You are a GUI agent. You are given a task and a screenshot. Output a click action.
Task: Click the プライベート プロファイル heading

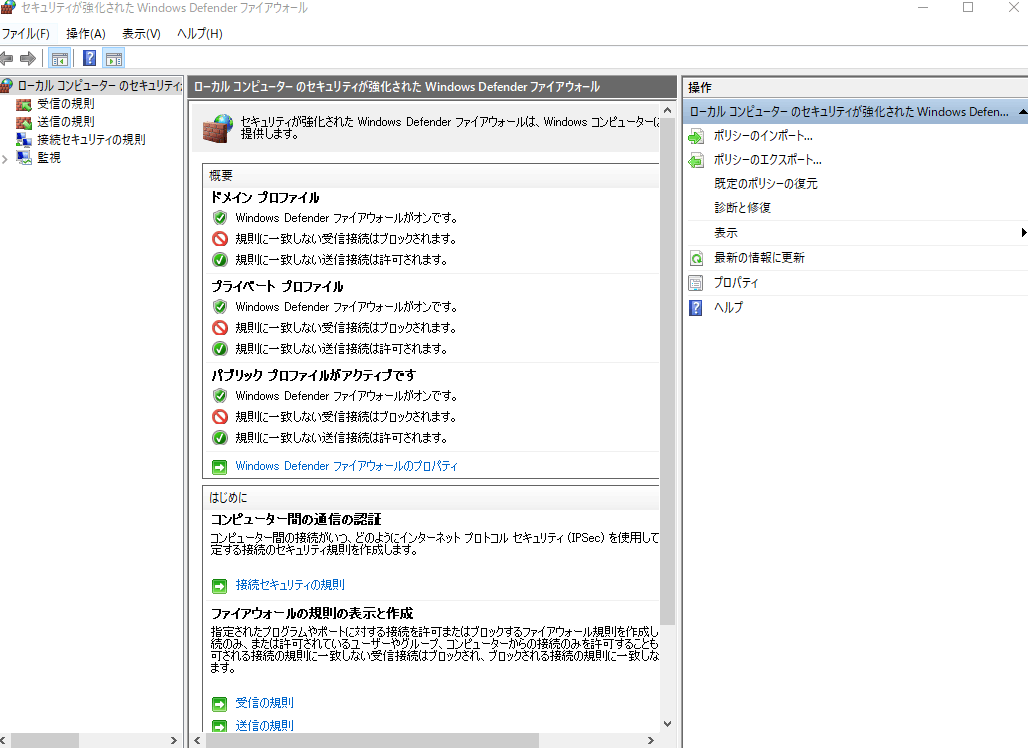[x=277, y=286]
